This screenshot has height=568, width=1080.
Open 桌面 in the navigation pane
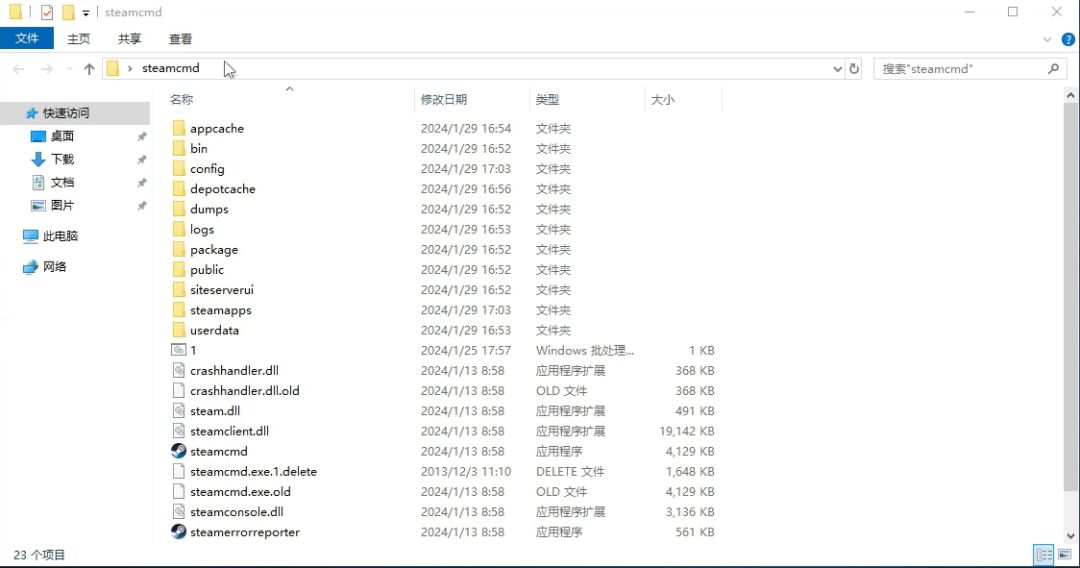pyautogui.click(x=62, y=136)
